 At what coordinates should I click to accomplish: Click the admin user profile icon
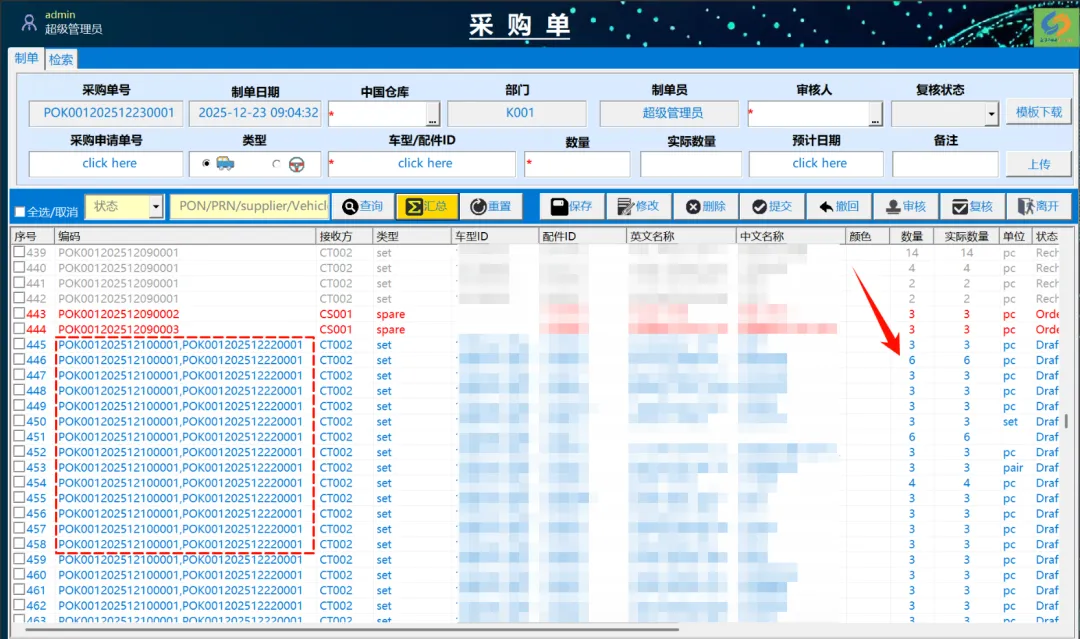point(29,23)
